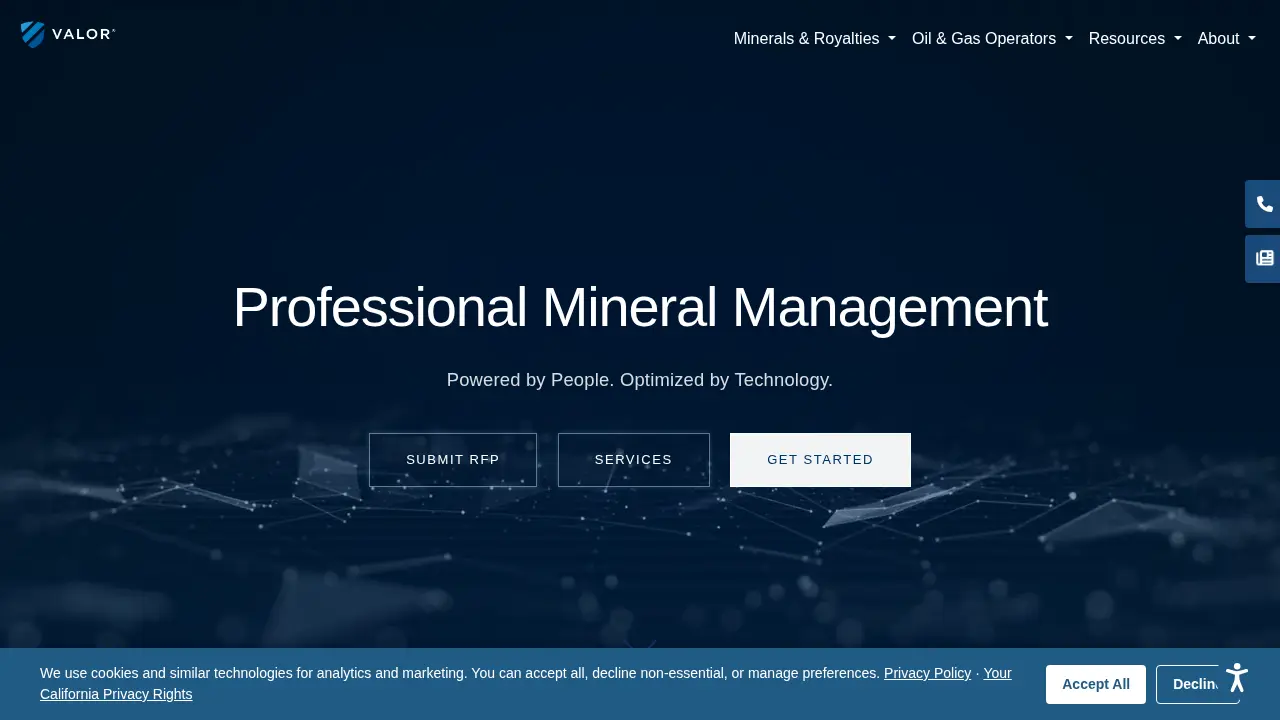Open the phone contact side tab
Screen dimensions: 1280x720
point(1263,204)
